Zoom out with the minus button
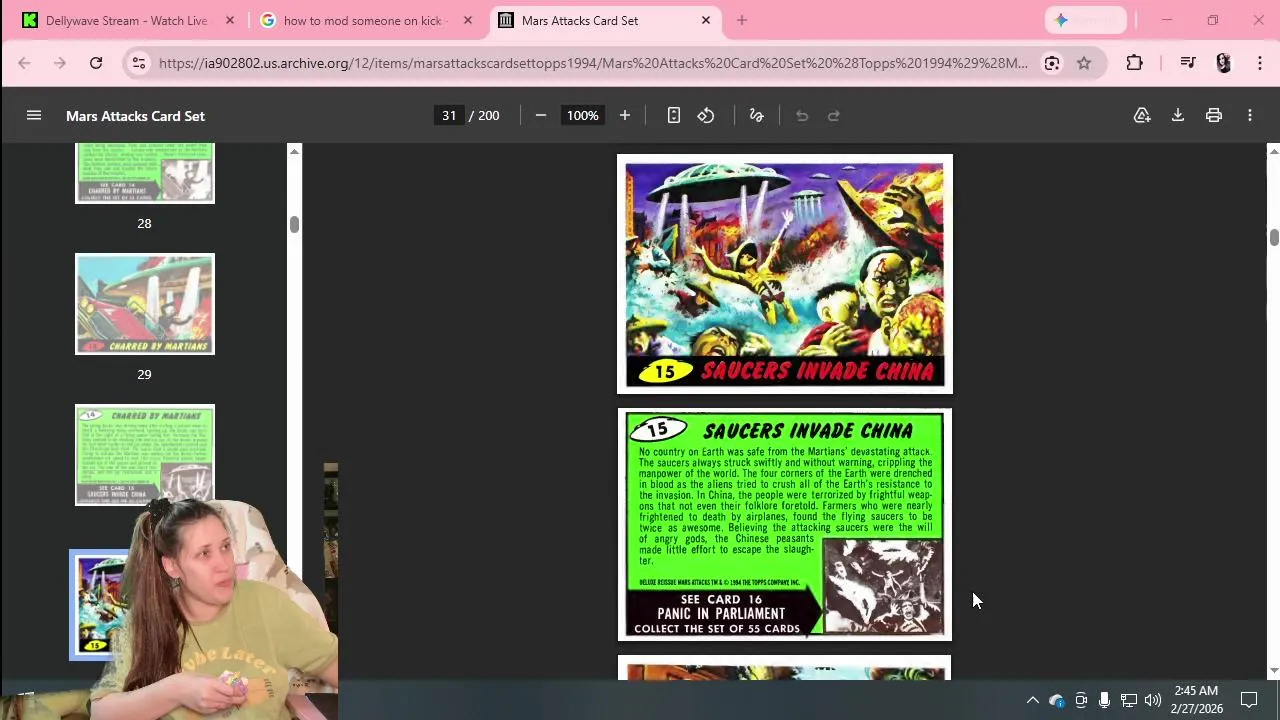 [x=541, y=116]
